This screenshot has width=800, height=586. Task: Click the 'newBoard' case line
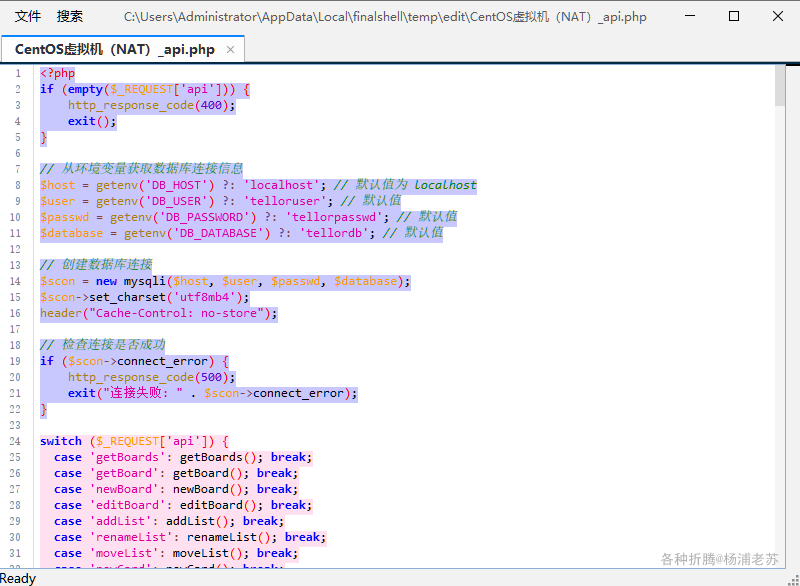(176, 489)
